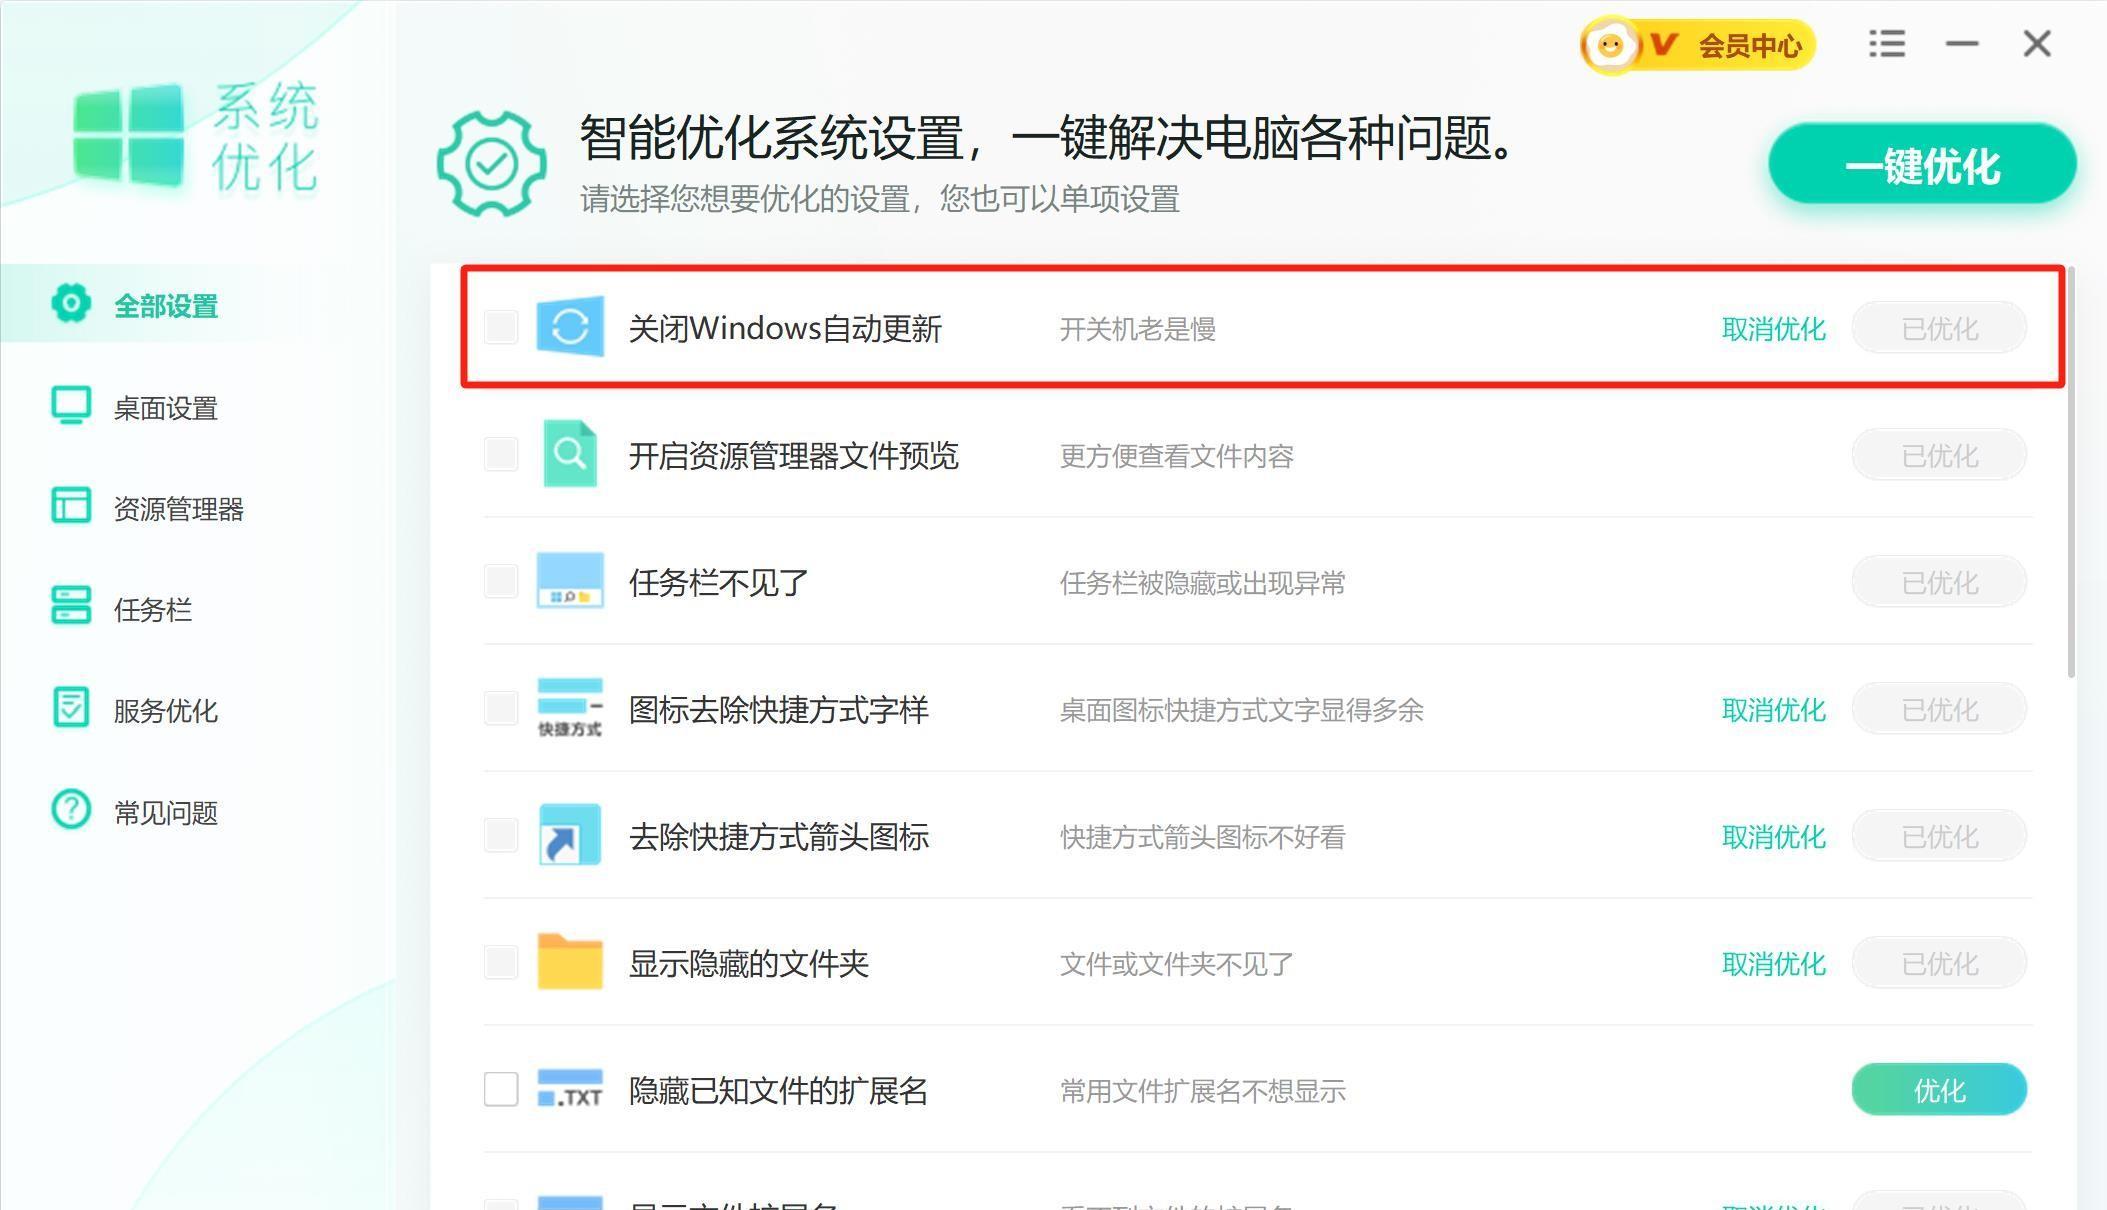2107x1210 pixels.
Task: Click the 常用文件扩展名不想显示 description
Action: point(1202,1091)
